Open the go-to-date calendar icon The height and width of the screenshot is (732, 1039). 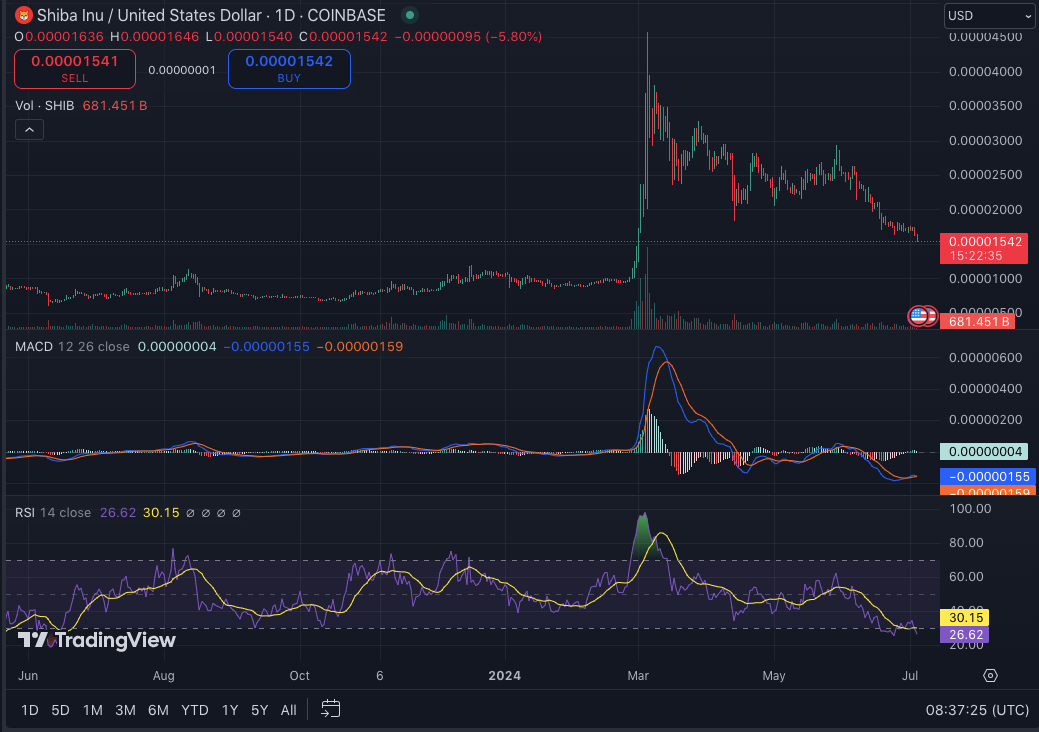tap(330, 709)
